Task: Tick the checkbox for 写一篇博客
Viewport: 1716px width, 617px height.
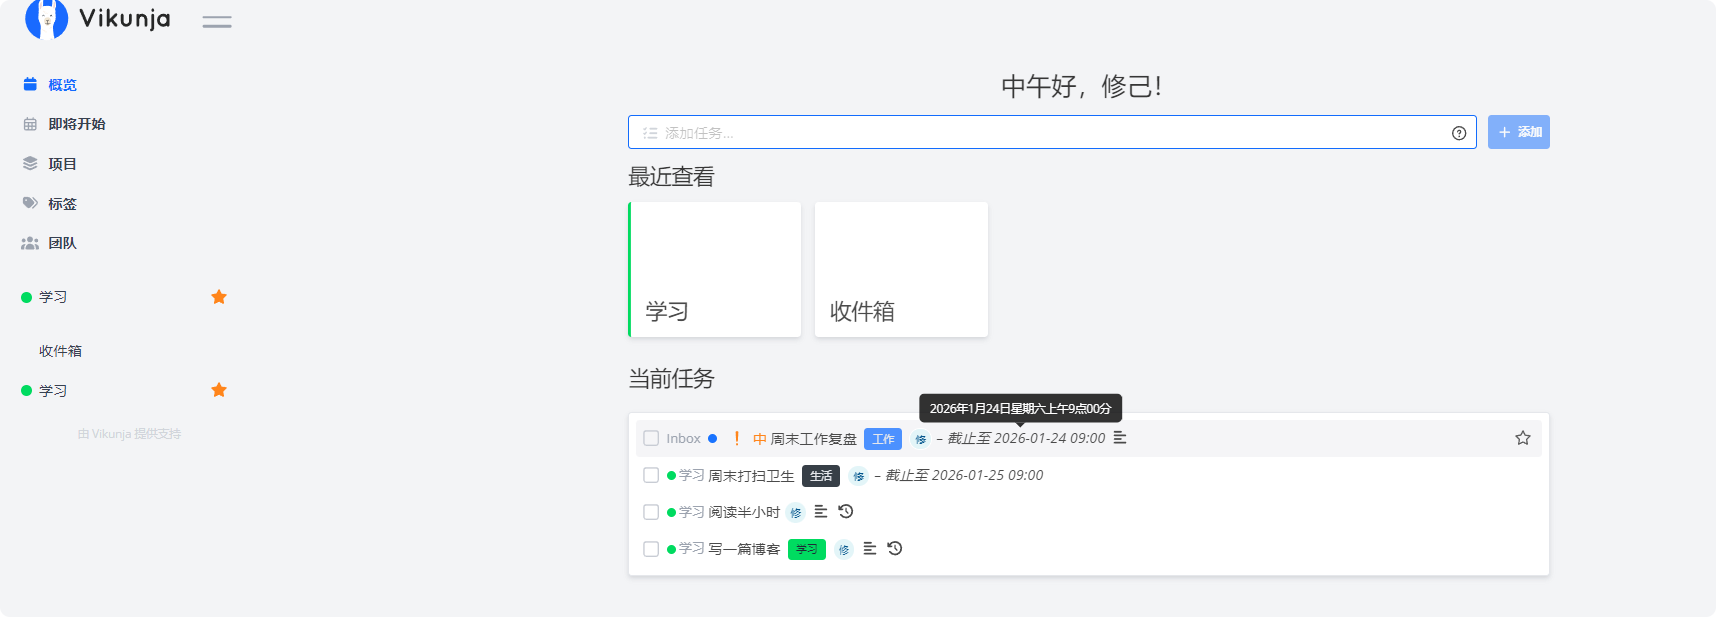Action: coord(651,549)
